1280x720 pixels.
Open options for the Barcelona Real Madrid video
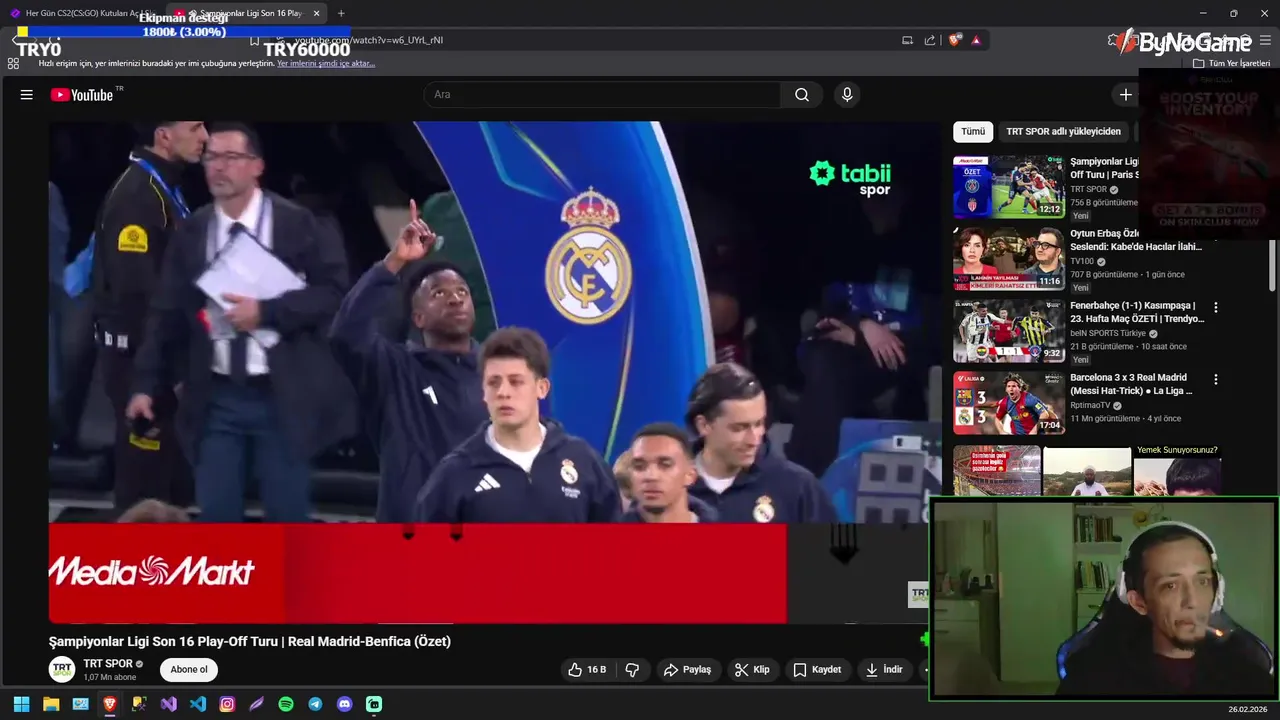tap(1216, 380)
